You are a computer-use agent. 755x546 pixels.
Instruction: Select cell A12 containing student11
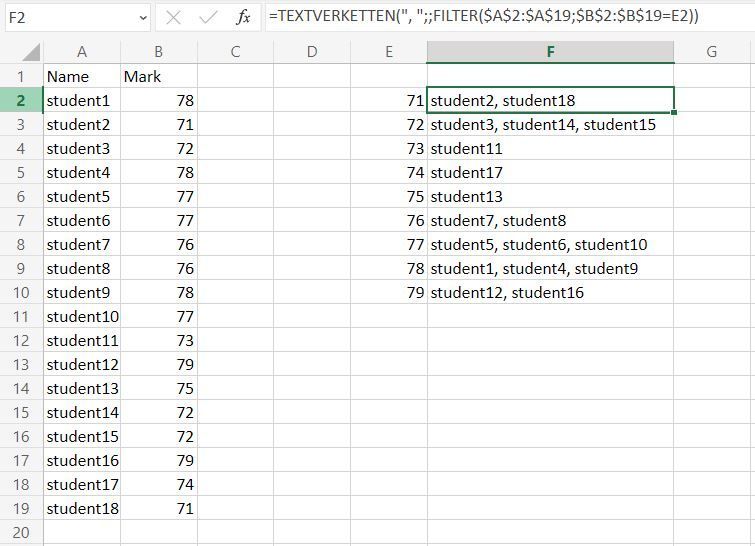coord(82,340)
